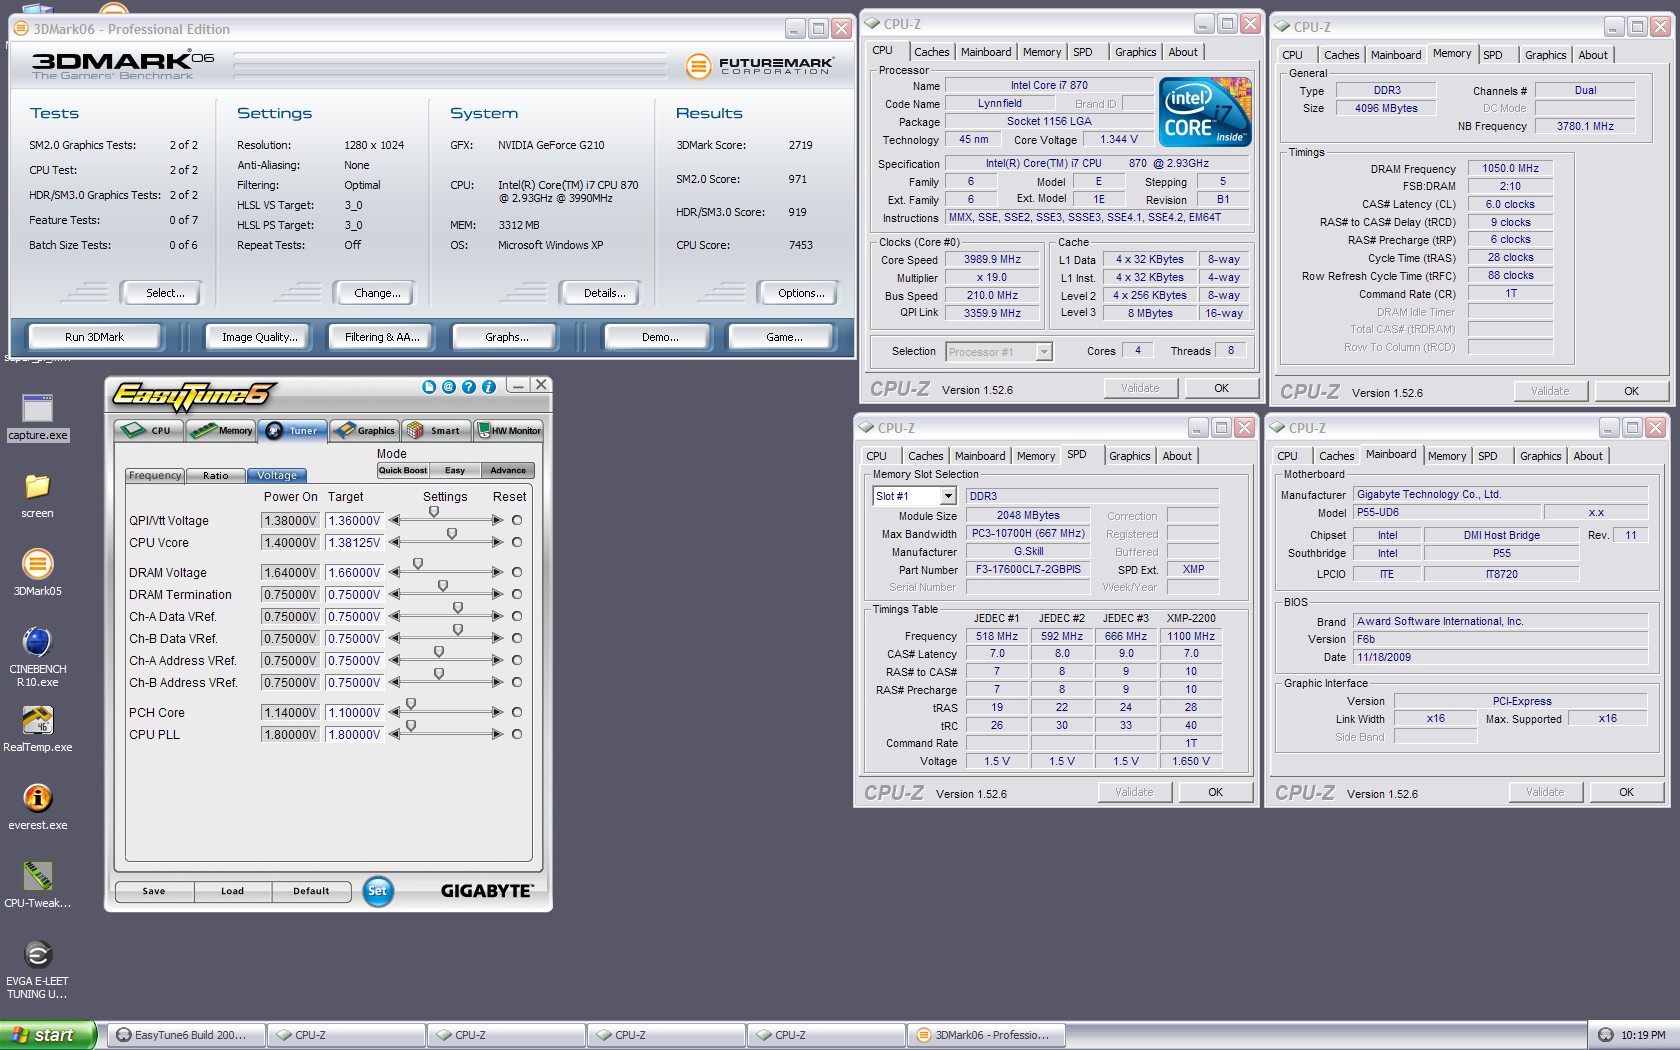The image size is (1680, 1050).
Task: Click the EasyTune6 @ web icon
Action: coord(449,386)
